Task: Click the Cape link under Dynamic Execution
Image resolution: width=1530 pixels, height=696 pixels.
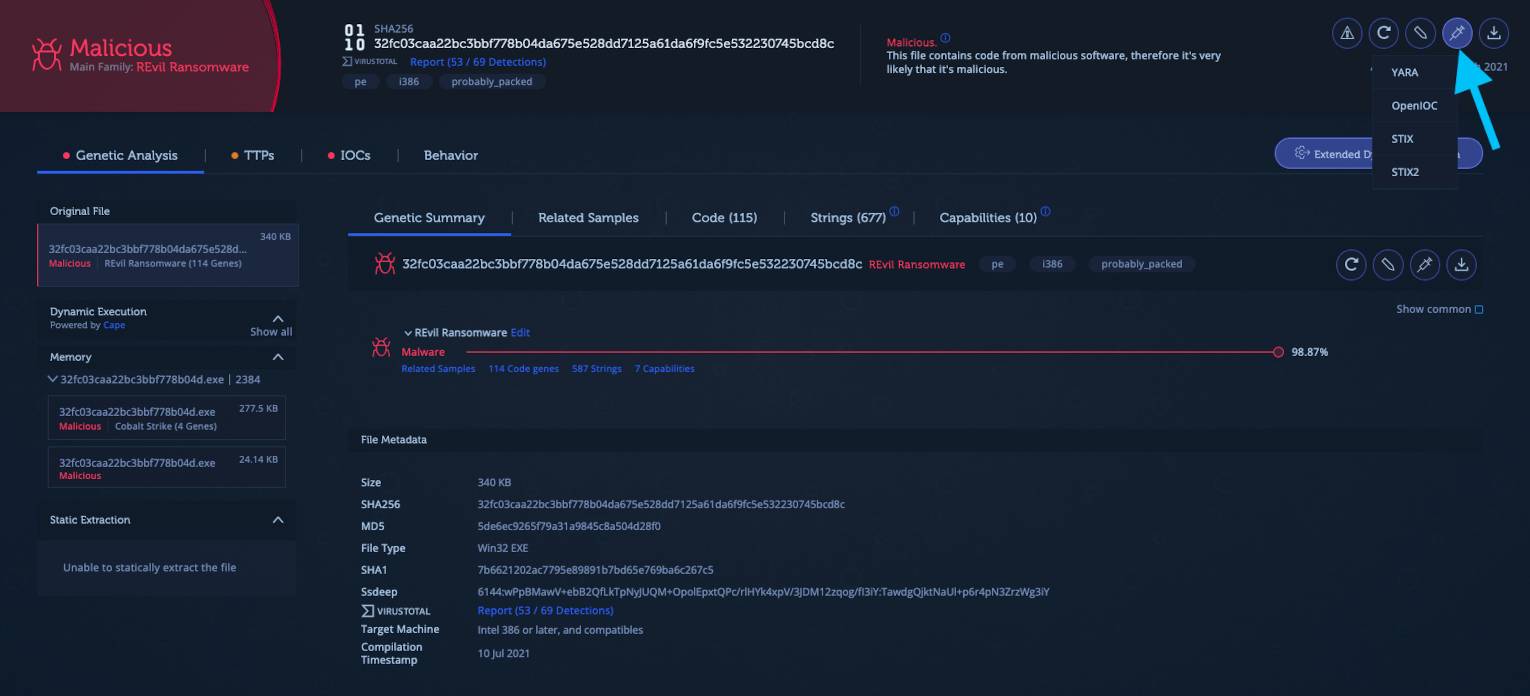Action: pos(114,325)
